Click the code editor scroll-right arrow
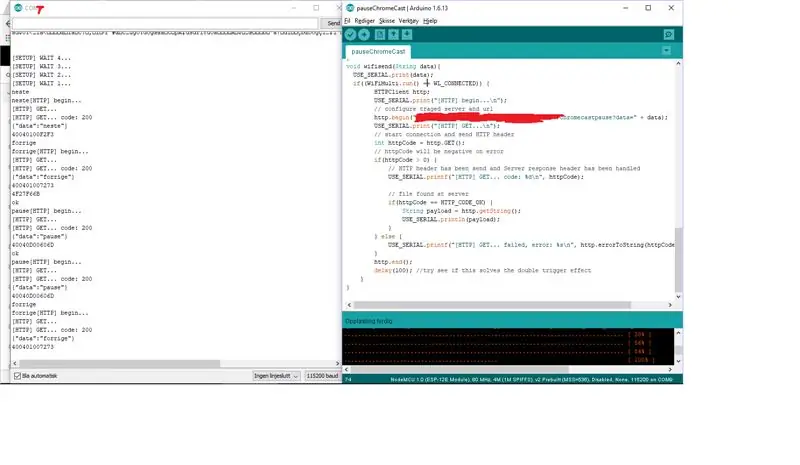 click(670, 305)
